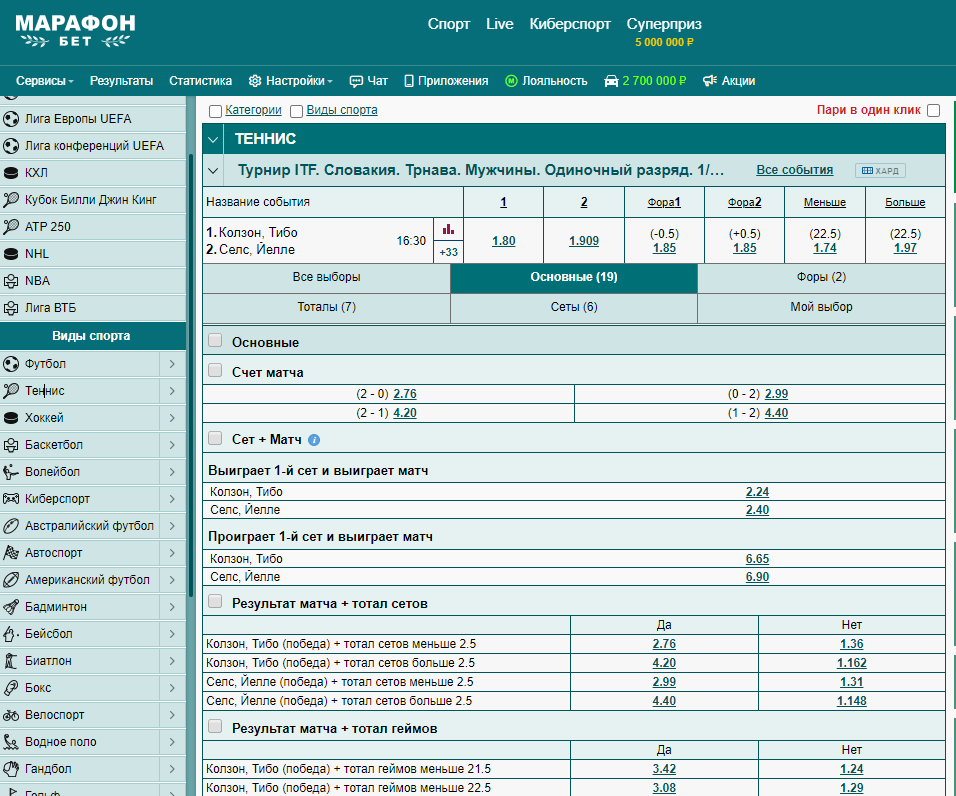The image size is (956, 796).
Task: Click the chat bubble icon
Action: click(x=355, y=81)
